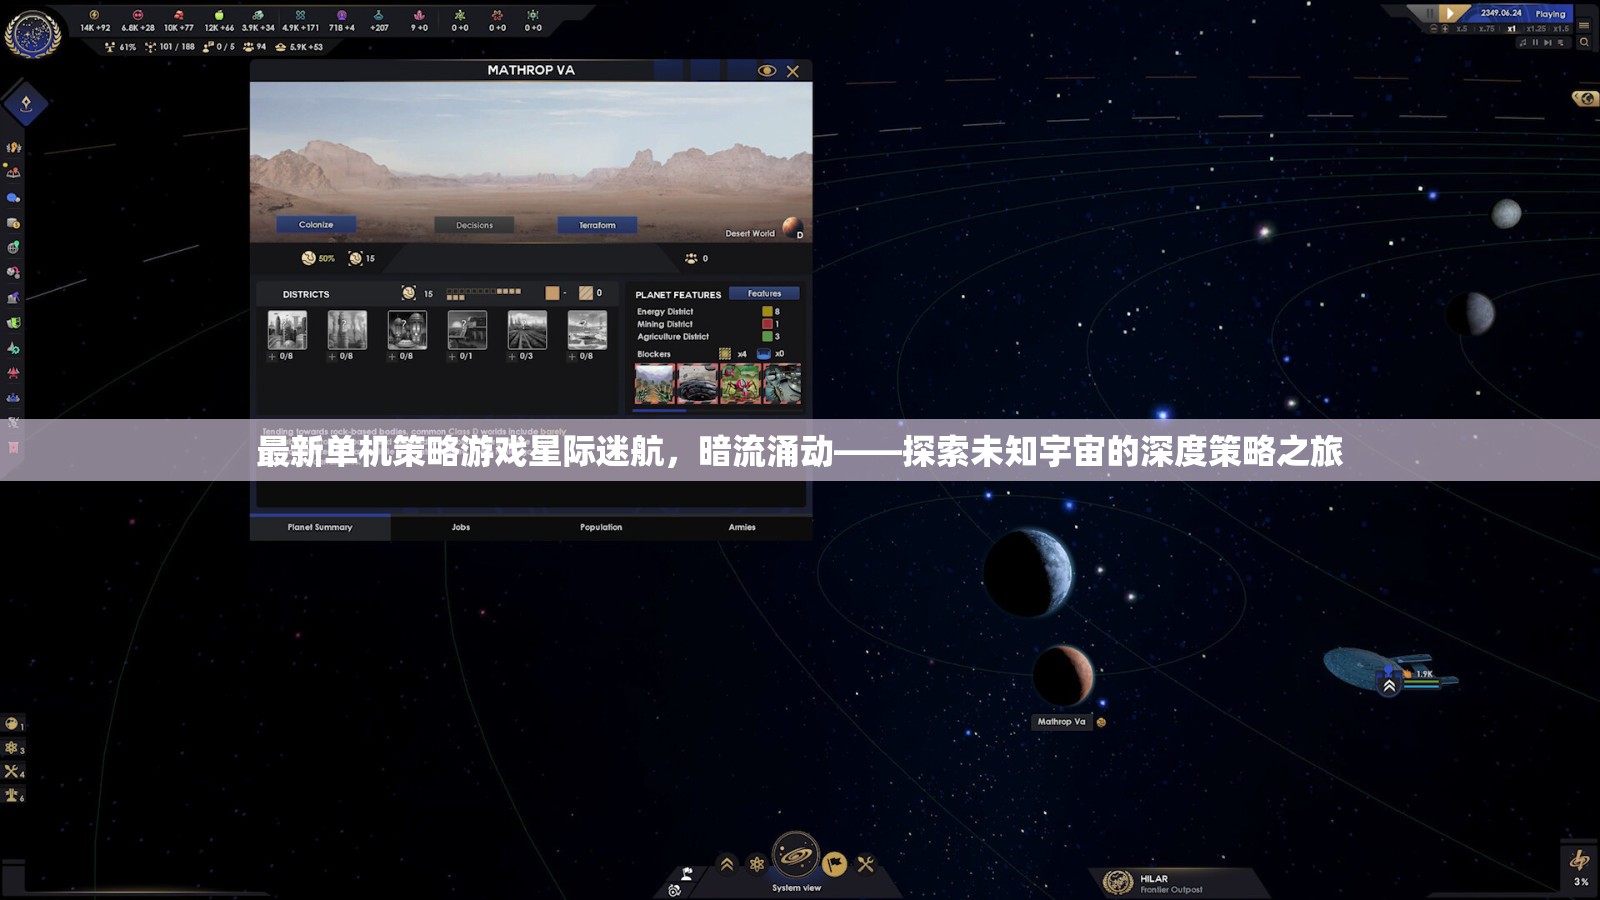Click the Desert World class icon
The image size is (1600, 900).
click(x=792, y=228)
